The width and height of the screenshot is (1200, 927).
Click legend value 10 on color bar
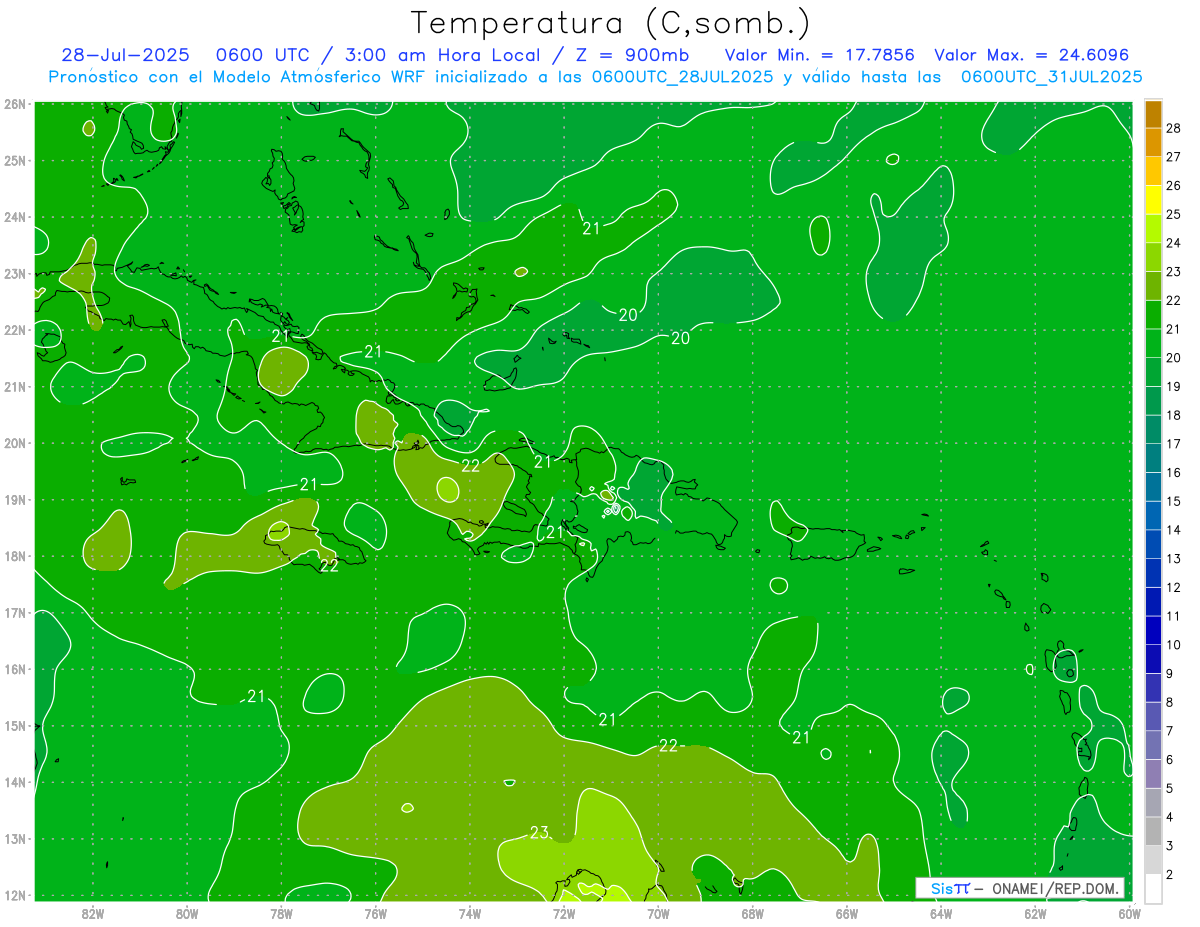(x=1174, y=645)
